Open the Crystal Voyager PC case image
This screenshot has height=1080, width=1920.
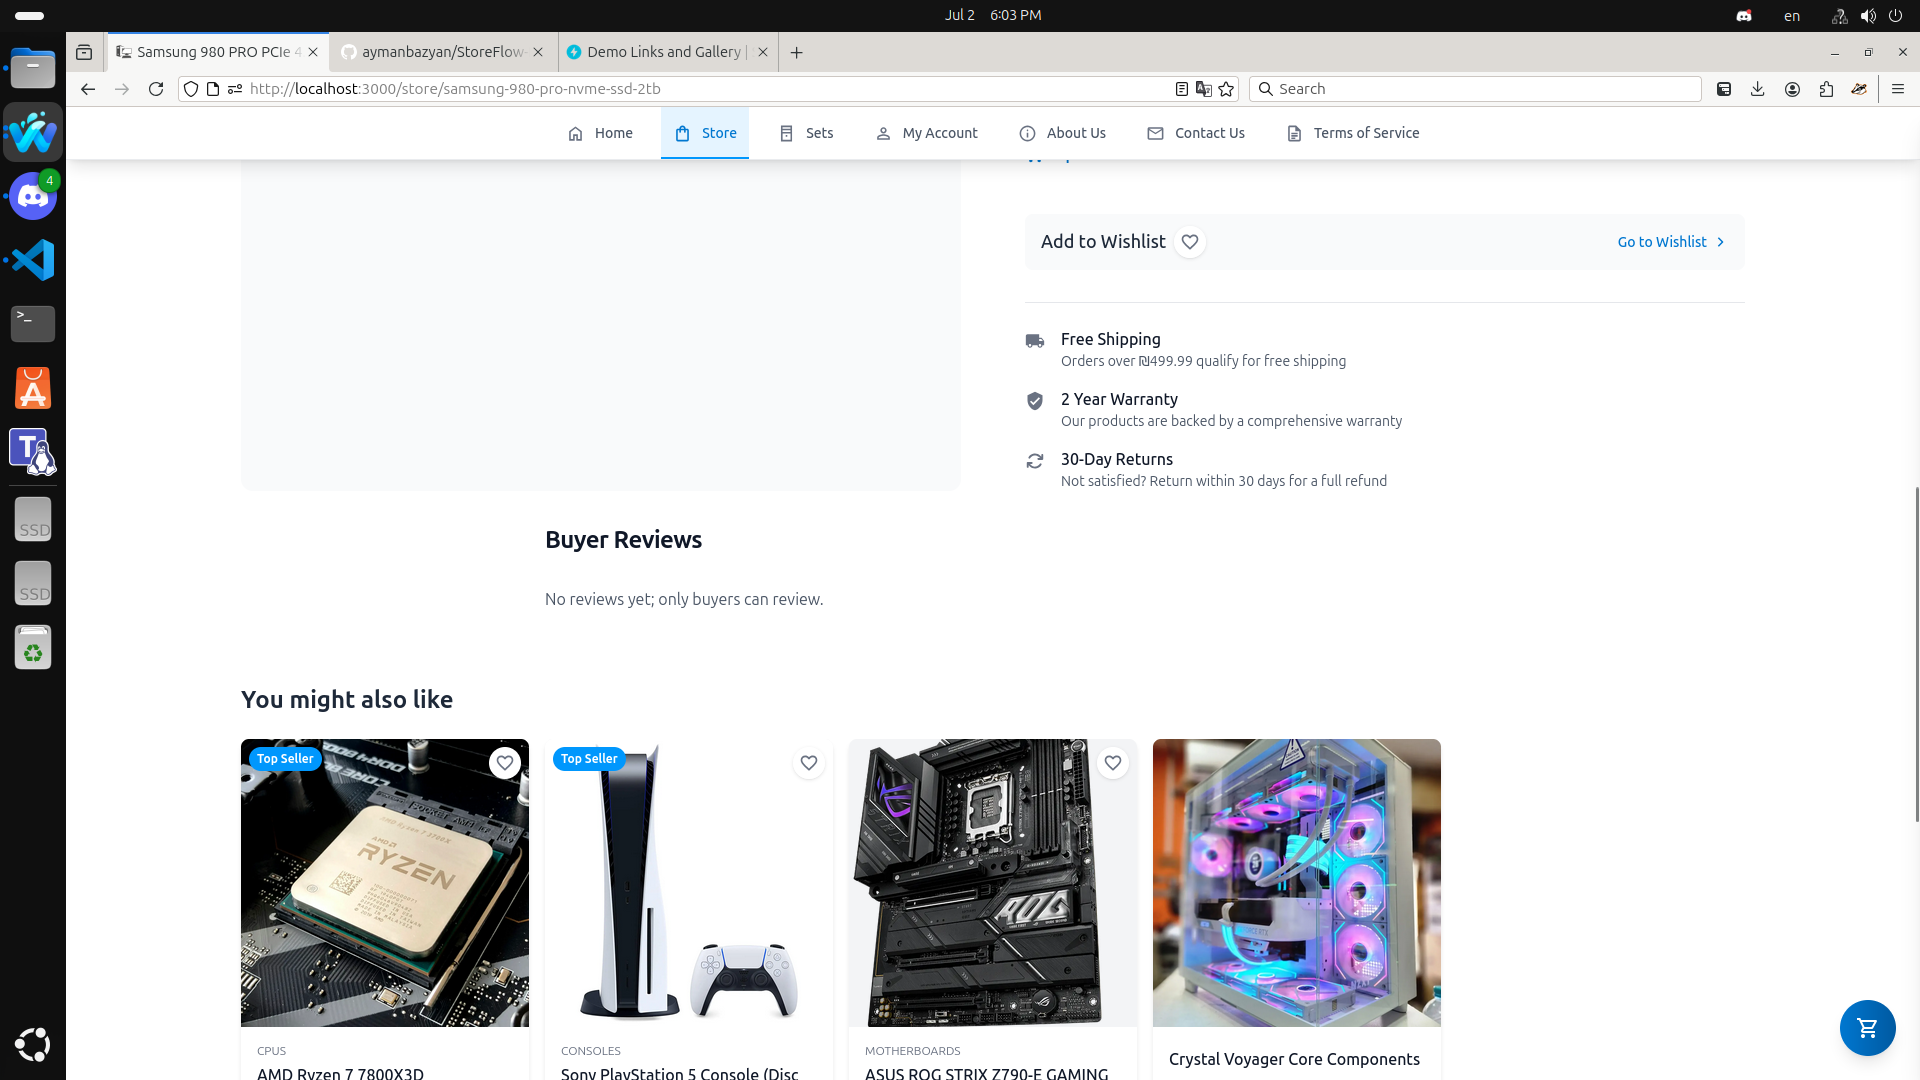coord(1297,883)
